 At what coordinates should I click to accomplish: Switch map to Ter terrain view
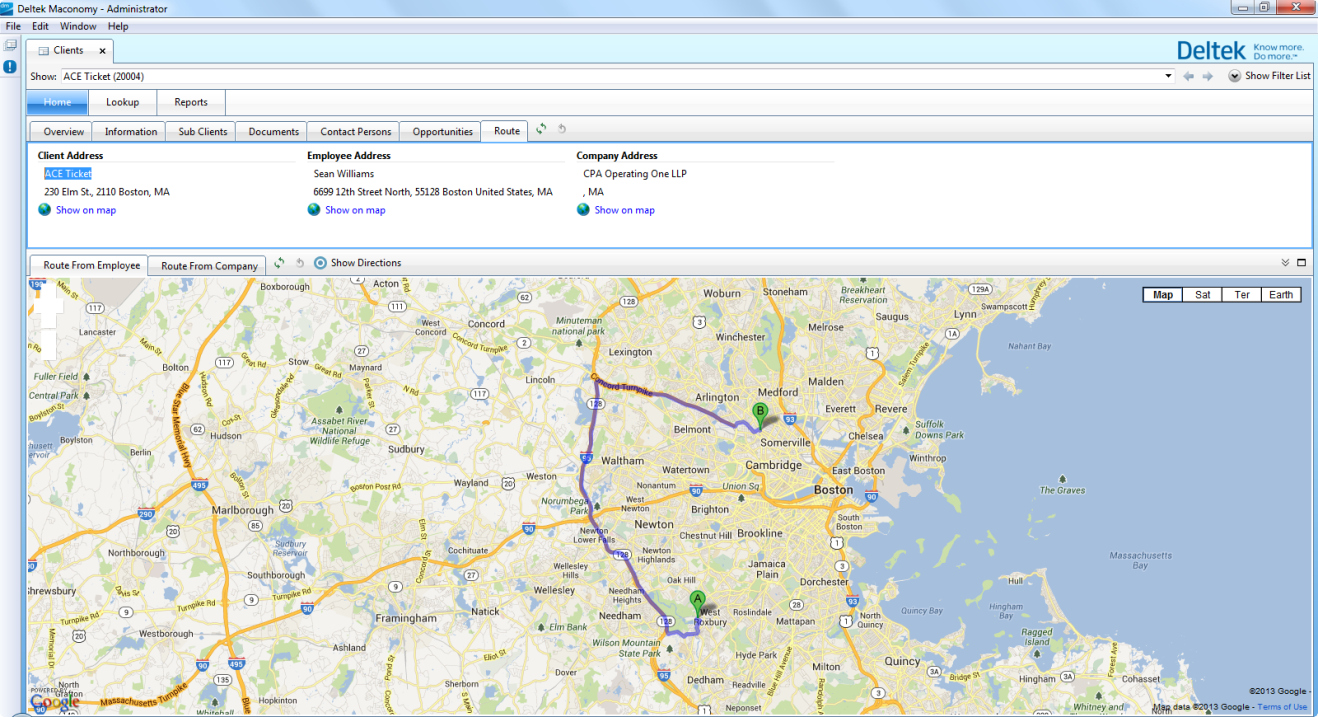tap(1241, 295)
